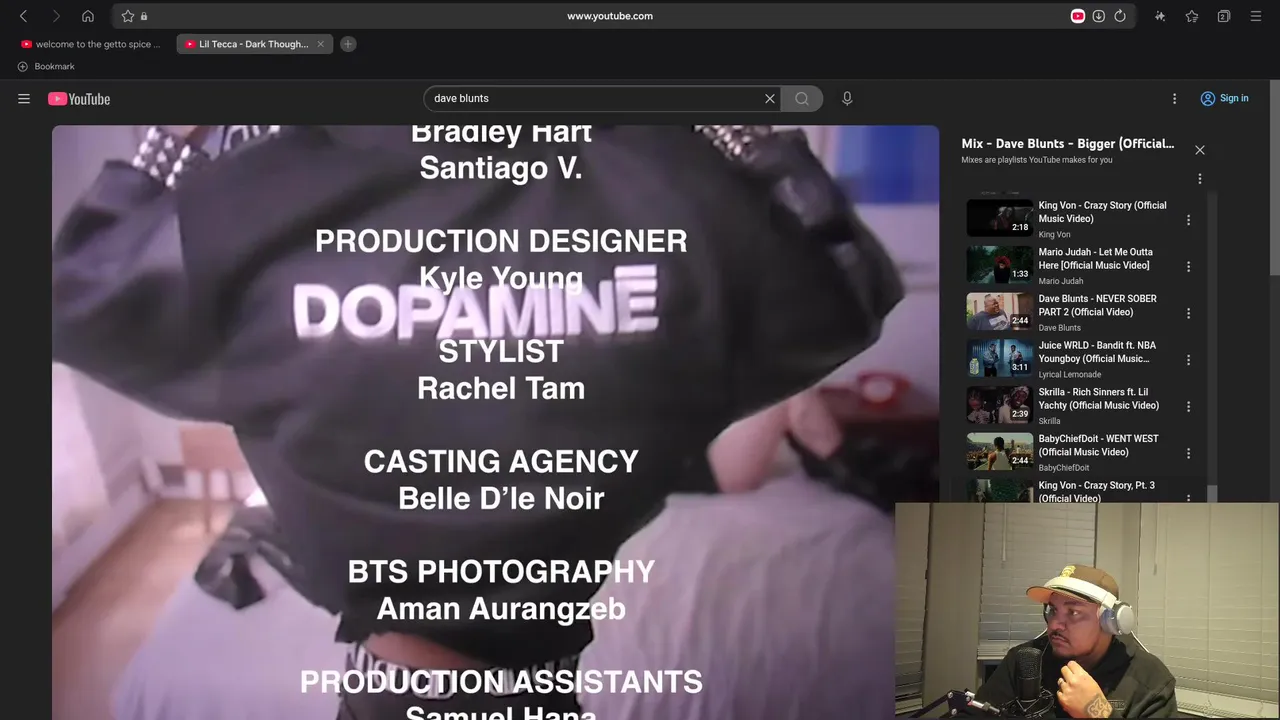Open the Mix playlist three-dot options

1200,179
